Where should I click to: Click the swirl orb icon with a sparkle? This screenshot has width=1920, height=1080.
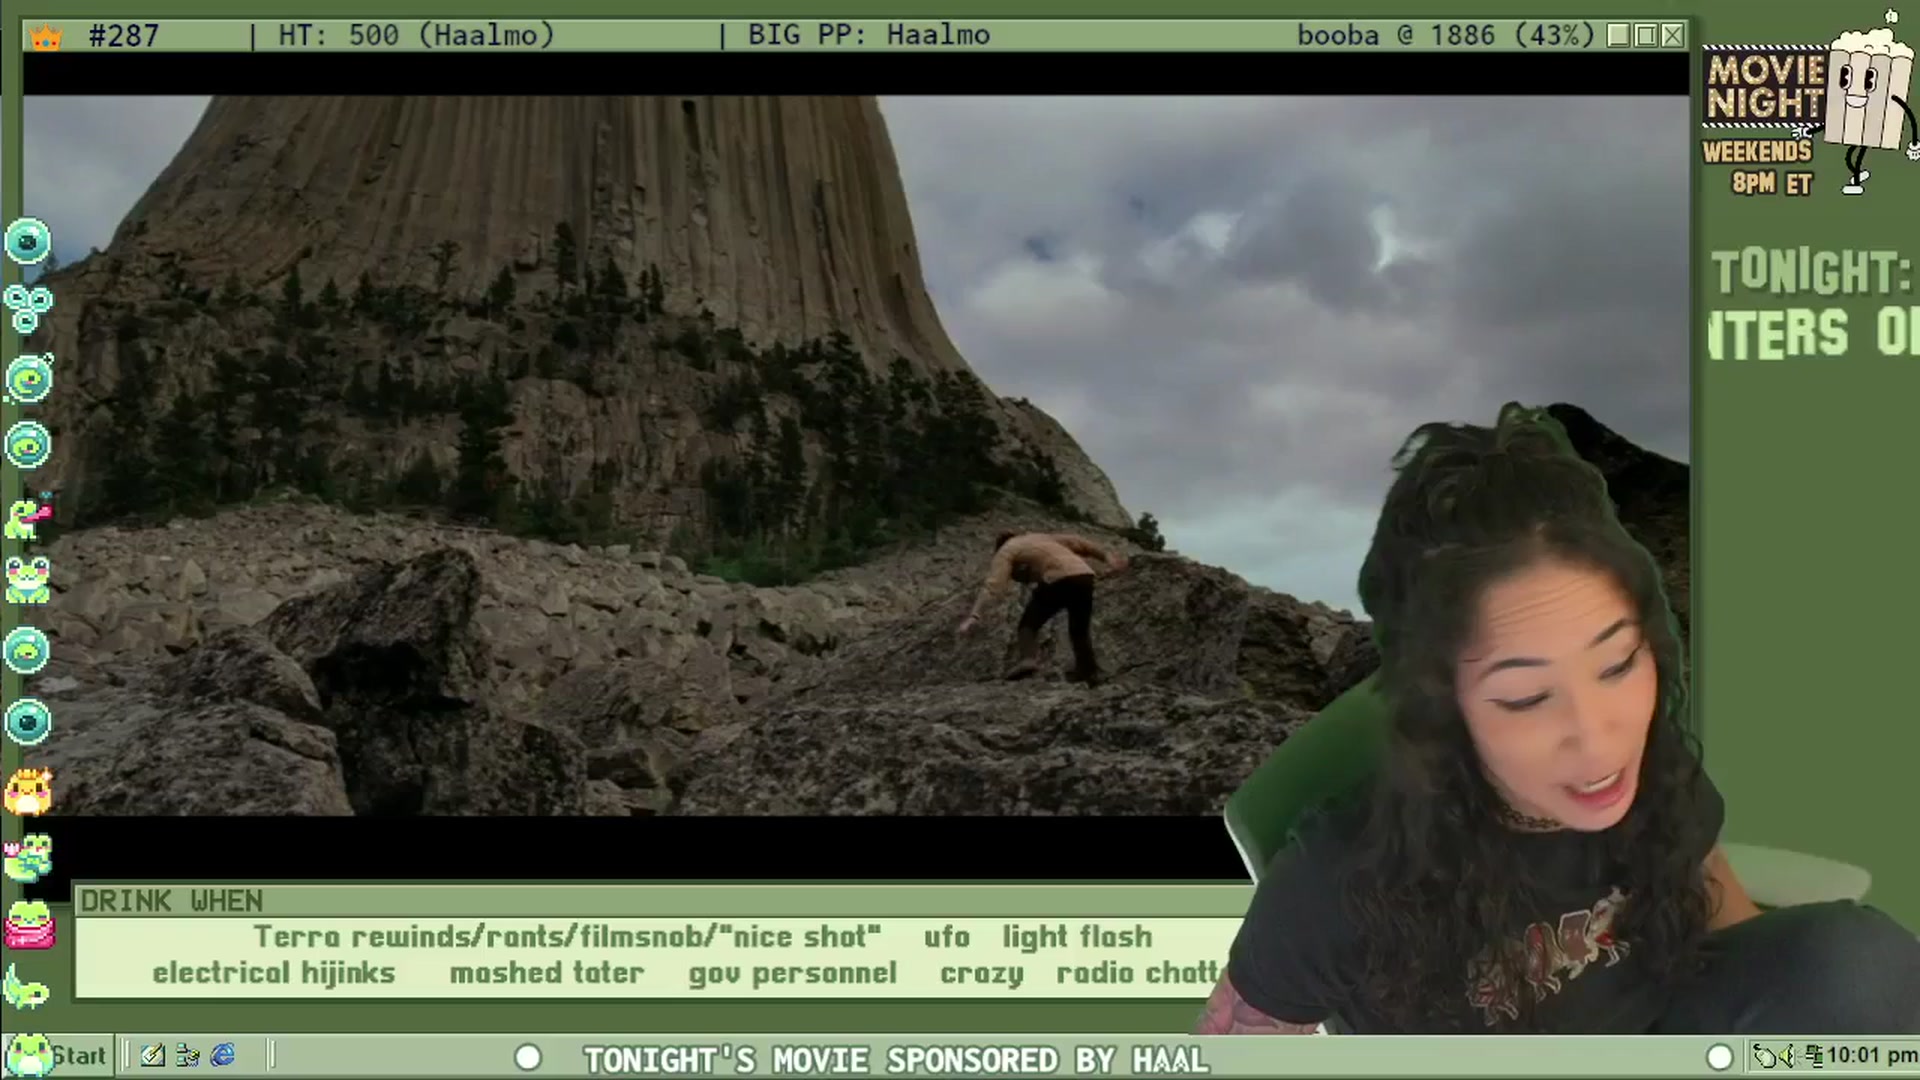pyautogui.click(x=28, y=378)
